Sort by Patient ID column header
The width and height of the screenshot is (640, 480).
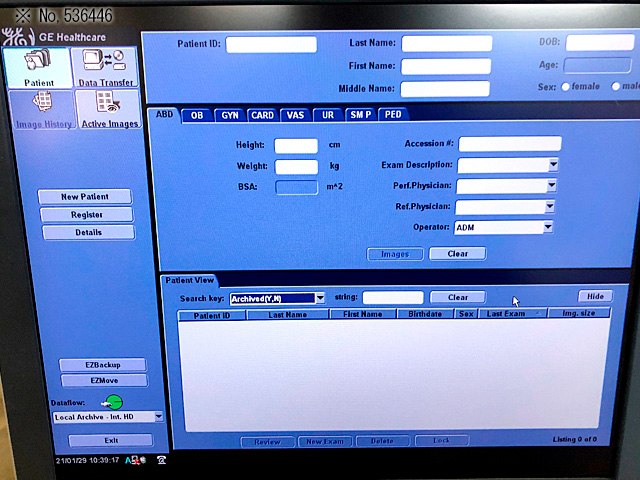click(212, 316)
